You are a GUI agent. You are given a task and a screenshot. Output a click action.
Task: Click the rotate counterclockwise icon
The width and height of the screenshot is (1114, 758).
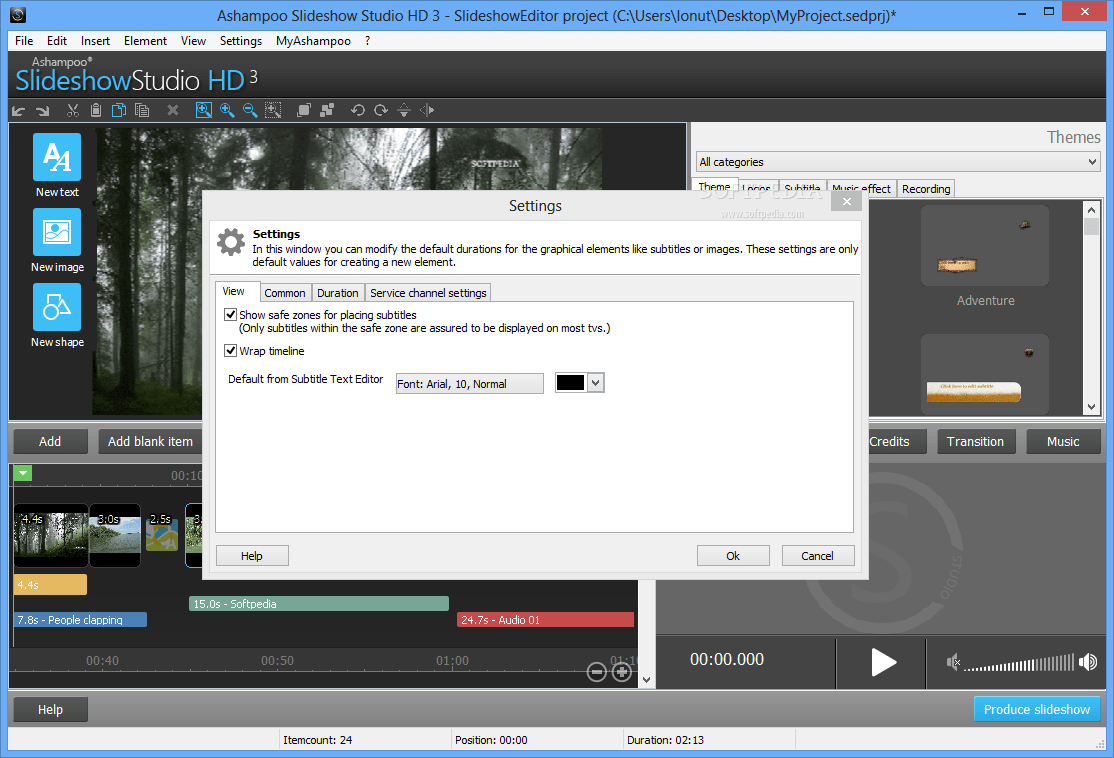357,110
